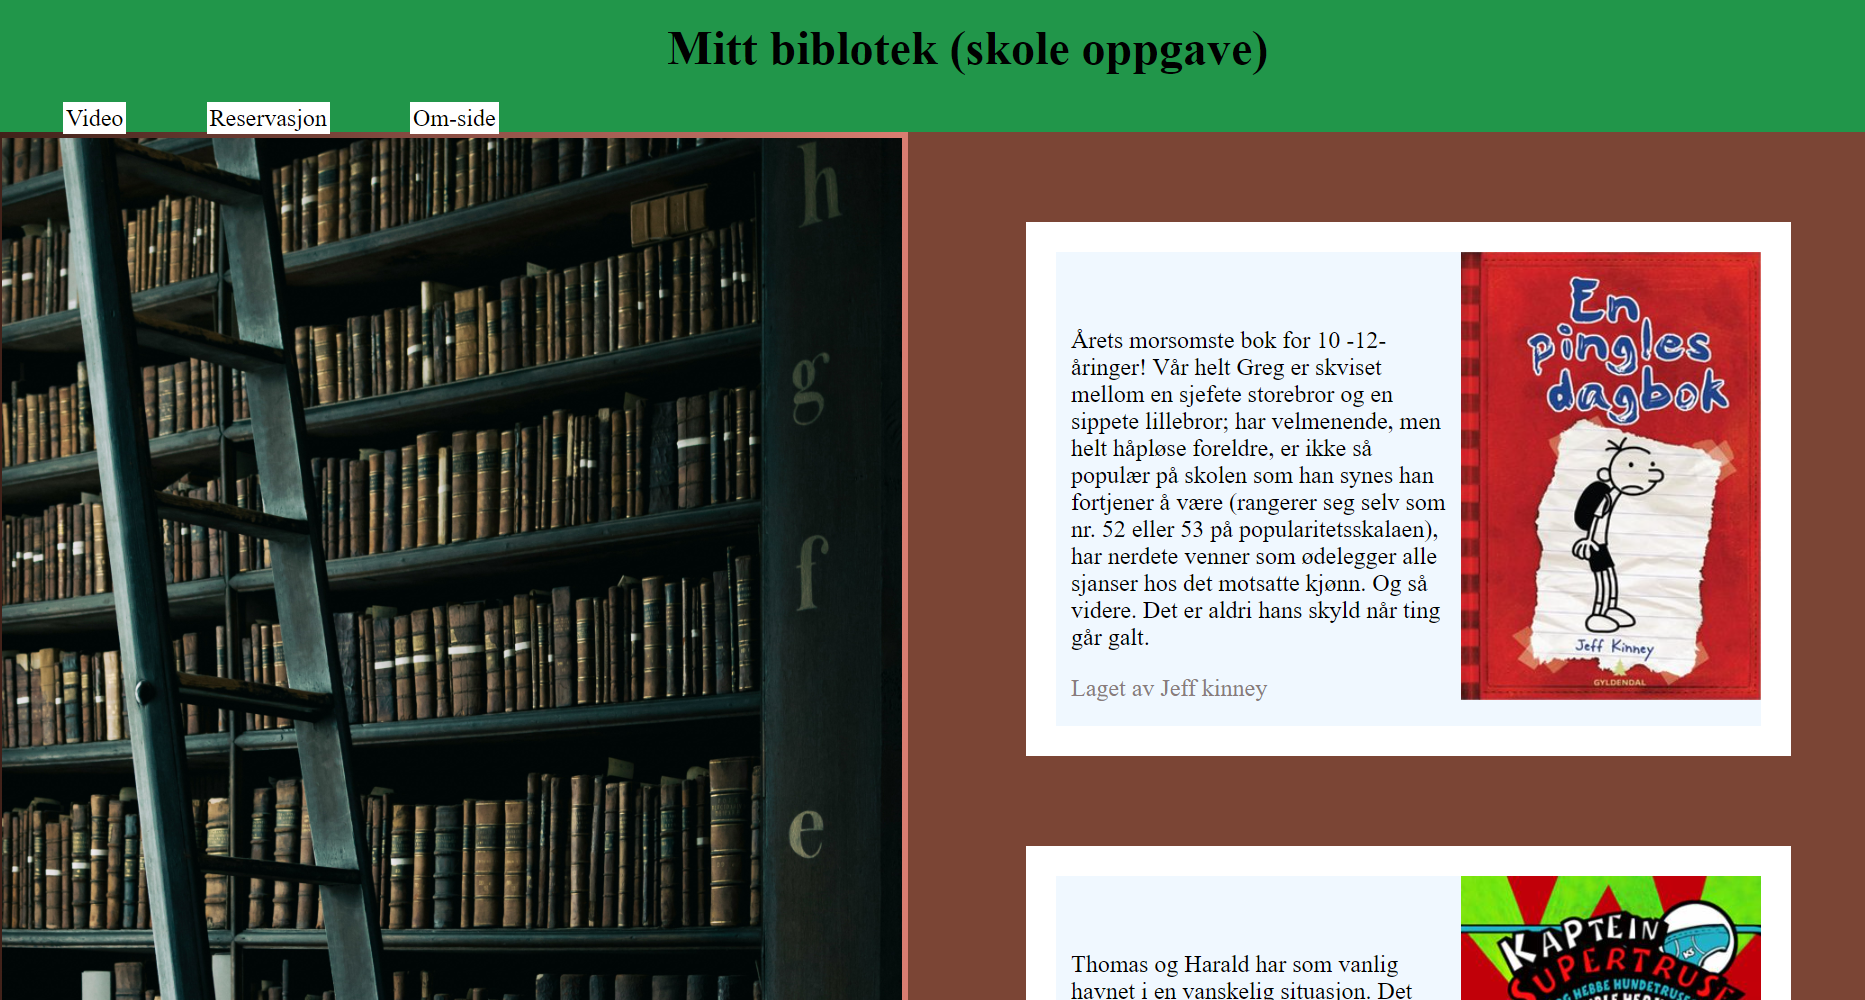Navigate to the Om-side page
This screenshot has height=1000, width=1865.
tap(454, 118)
